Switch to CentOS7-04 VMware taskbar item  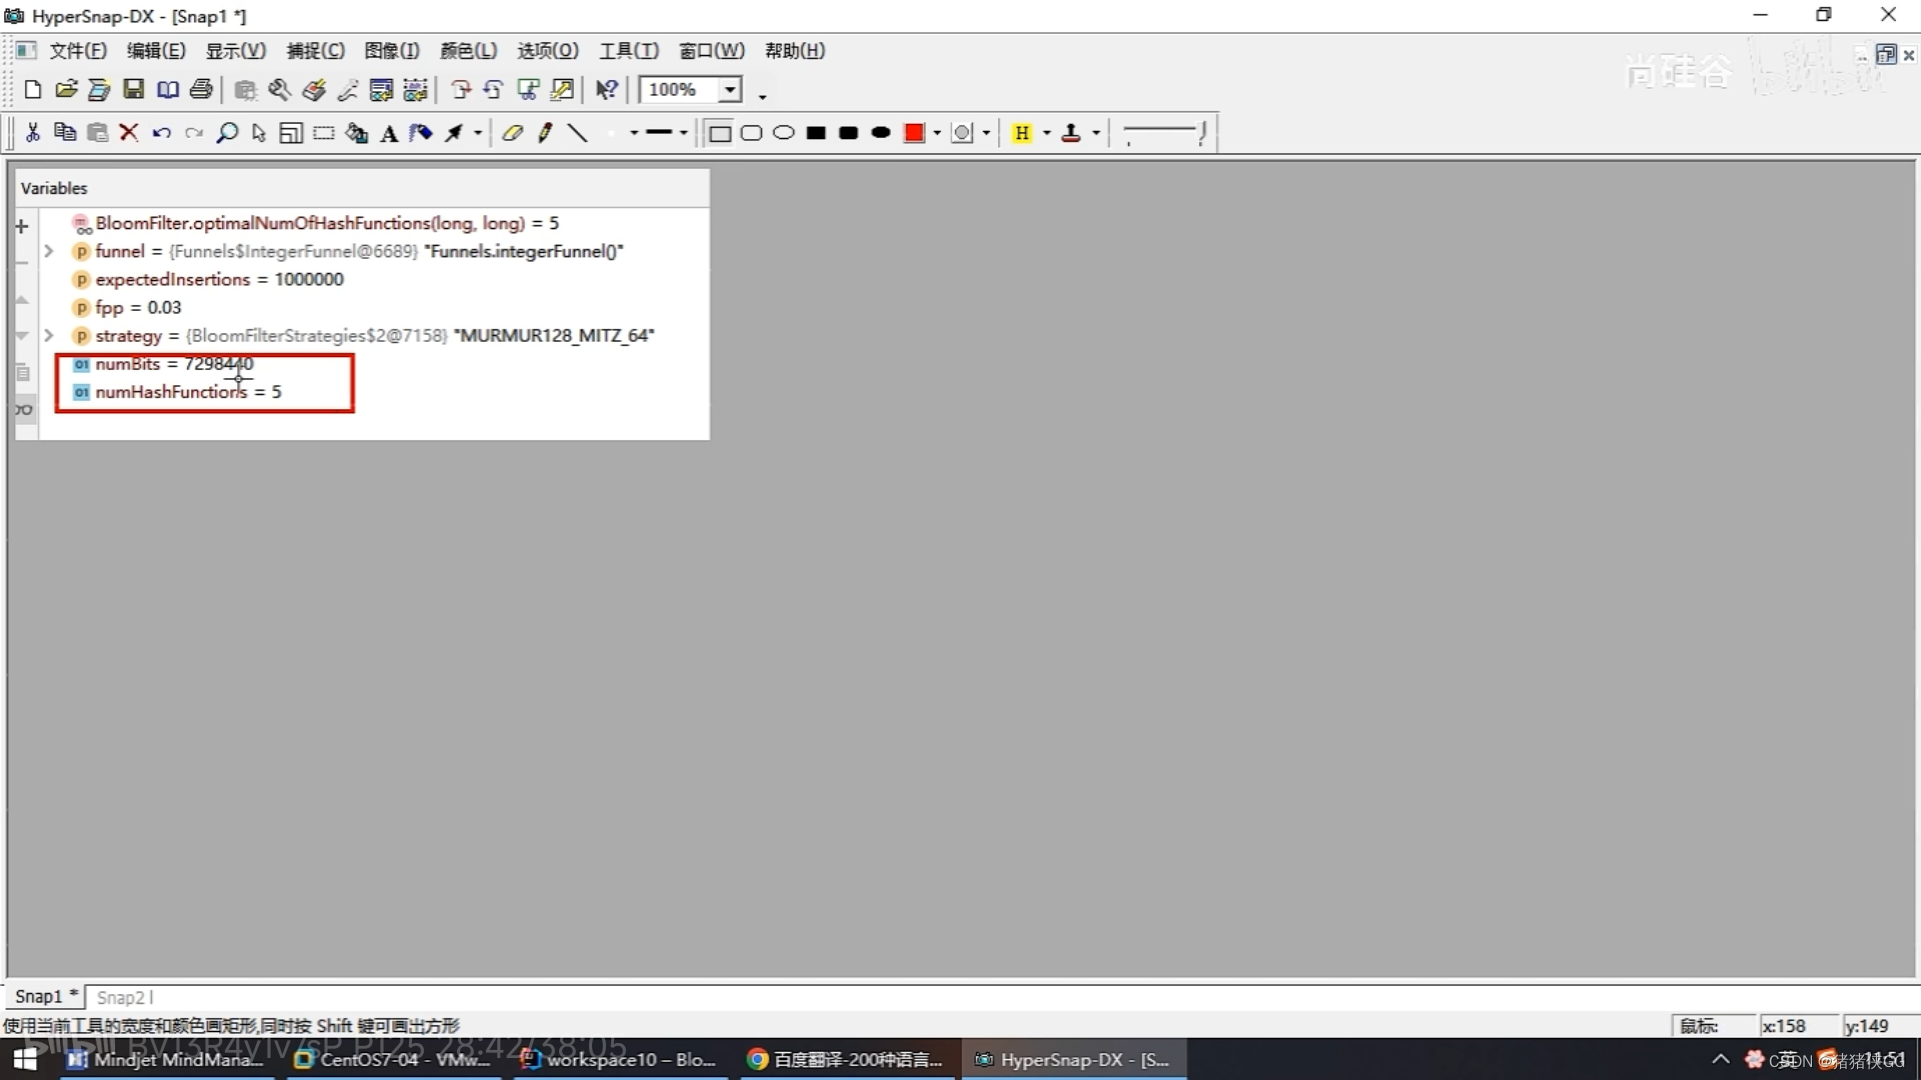click(x=394, y=1059)
